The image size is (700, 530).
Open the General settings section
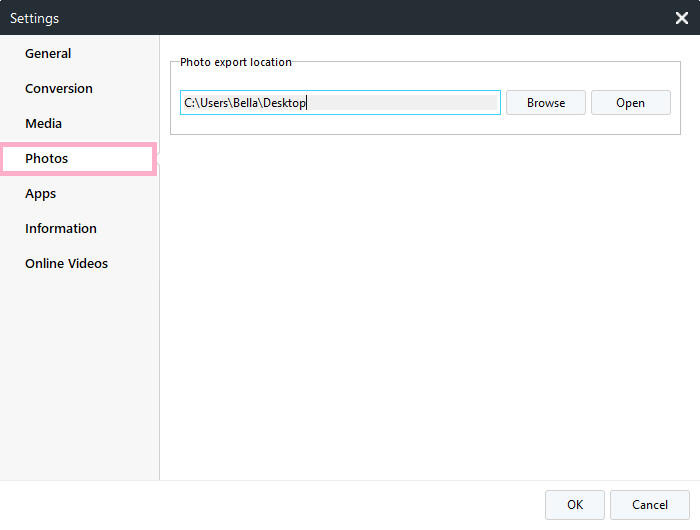(48, 54)
